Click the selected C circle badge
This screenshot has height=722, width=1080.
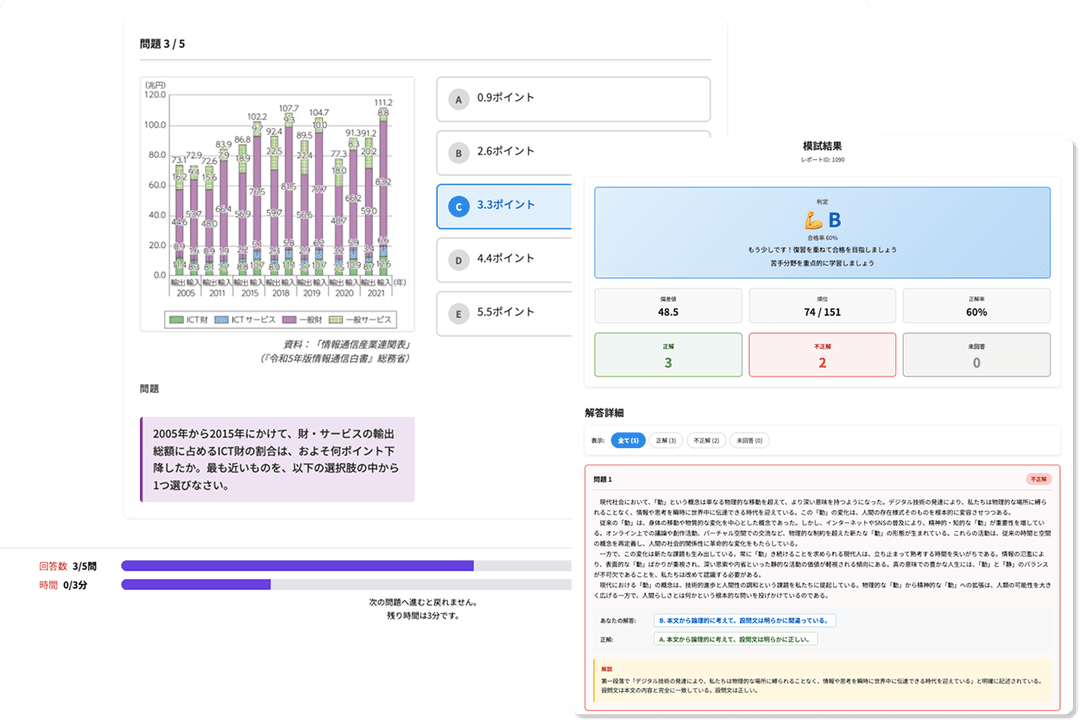(458, 207)
